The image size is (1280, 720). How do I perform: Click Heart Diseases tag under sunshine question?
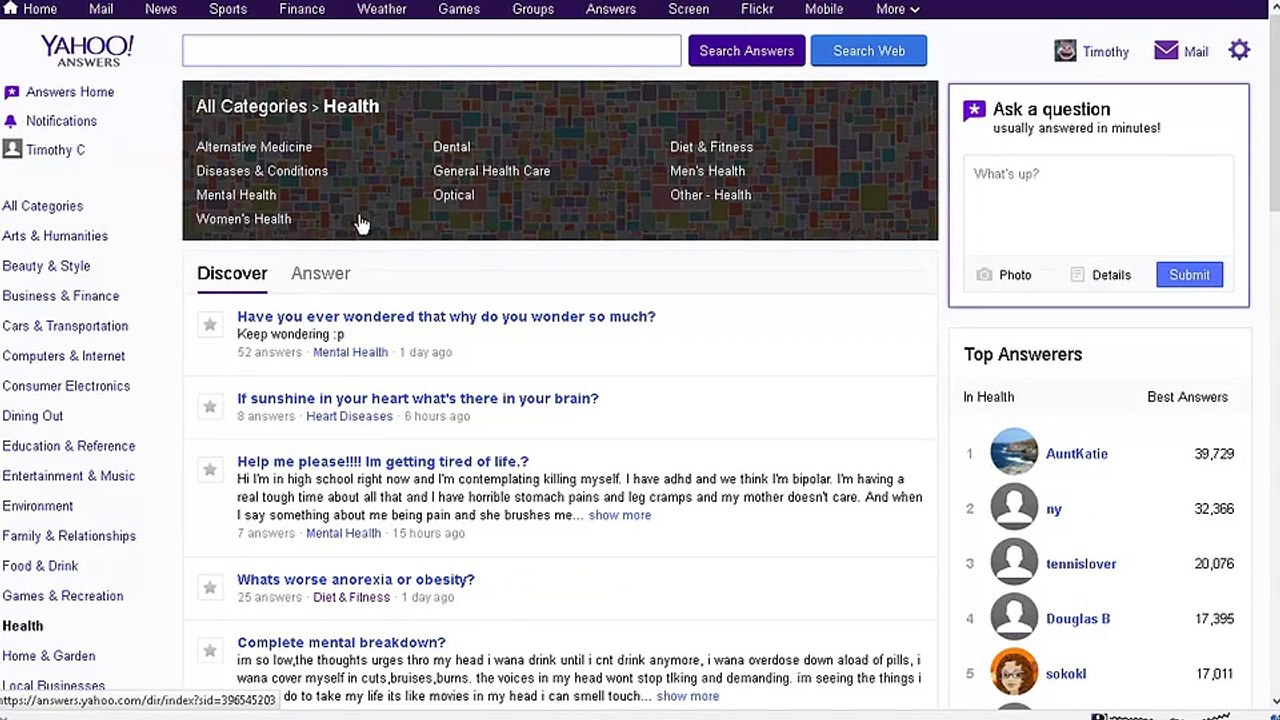(349, 416)
